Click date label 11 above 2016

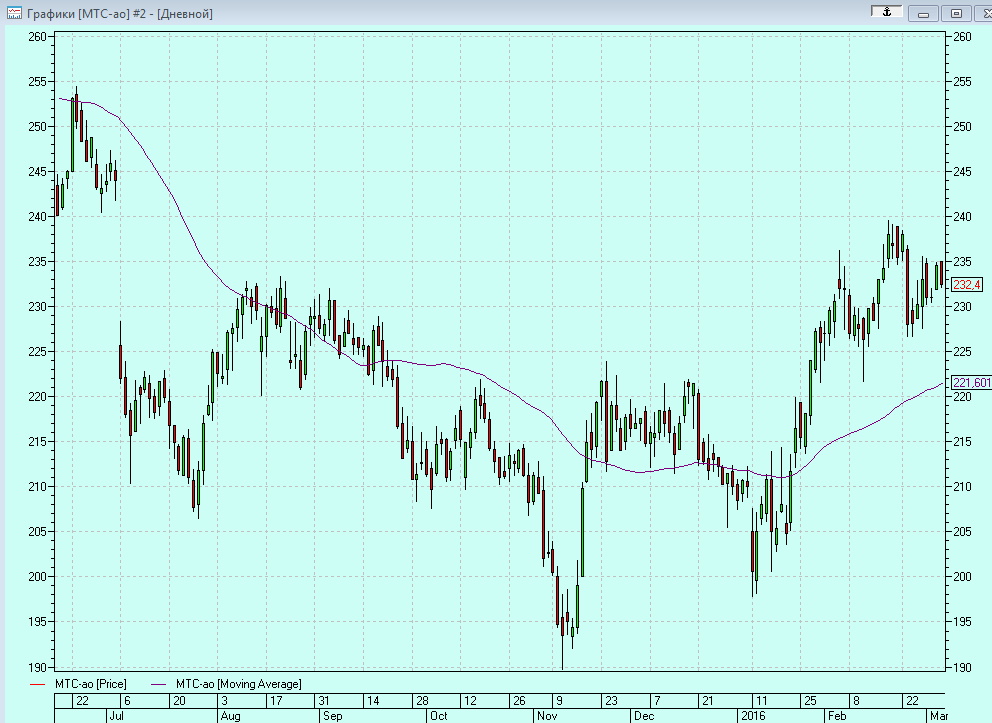coord(761,701)
